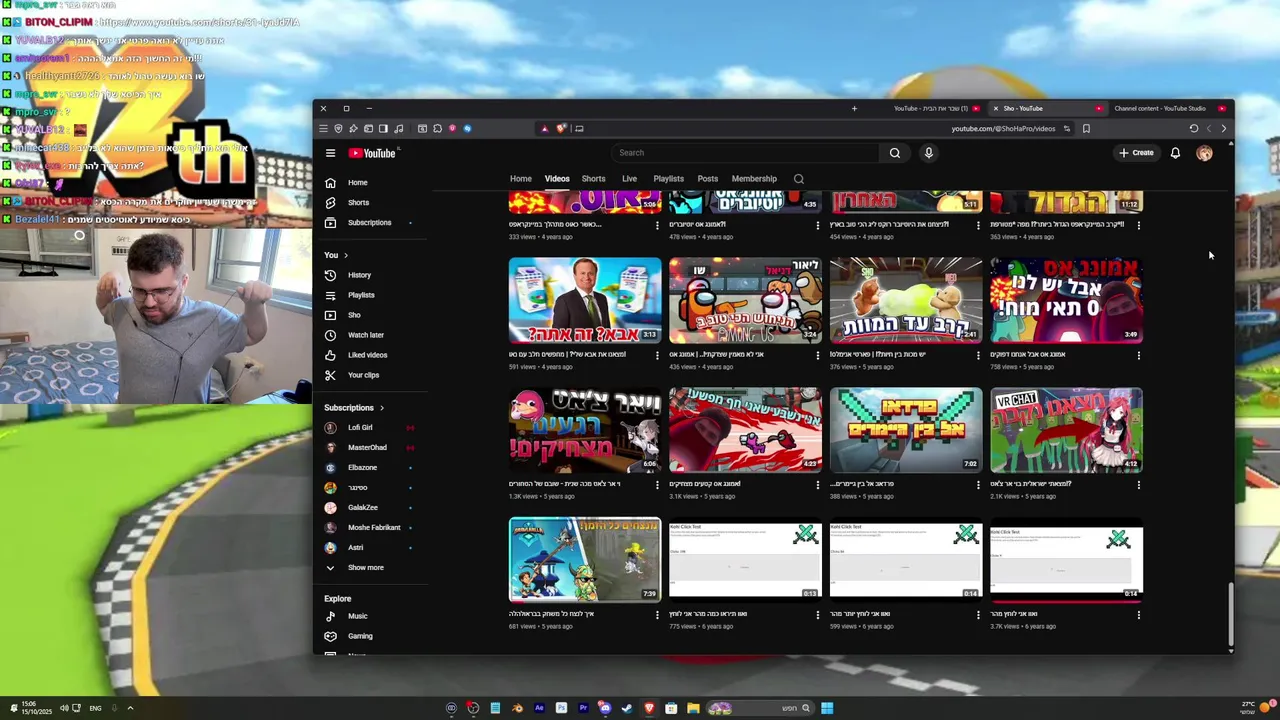Open the Windows Start button
1280x720 pixels.
pos(827,708)
